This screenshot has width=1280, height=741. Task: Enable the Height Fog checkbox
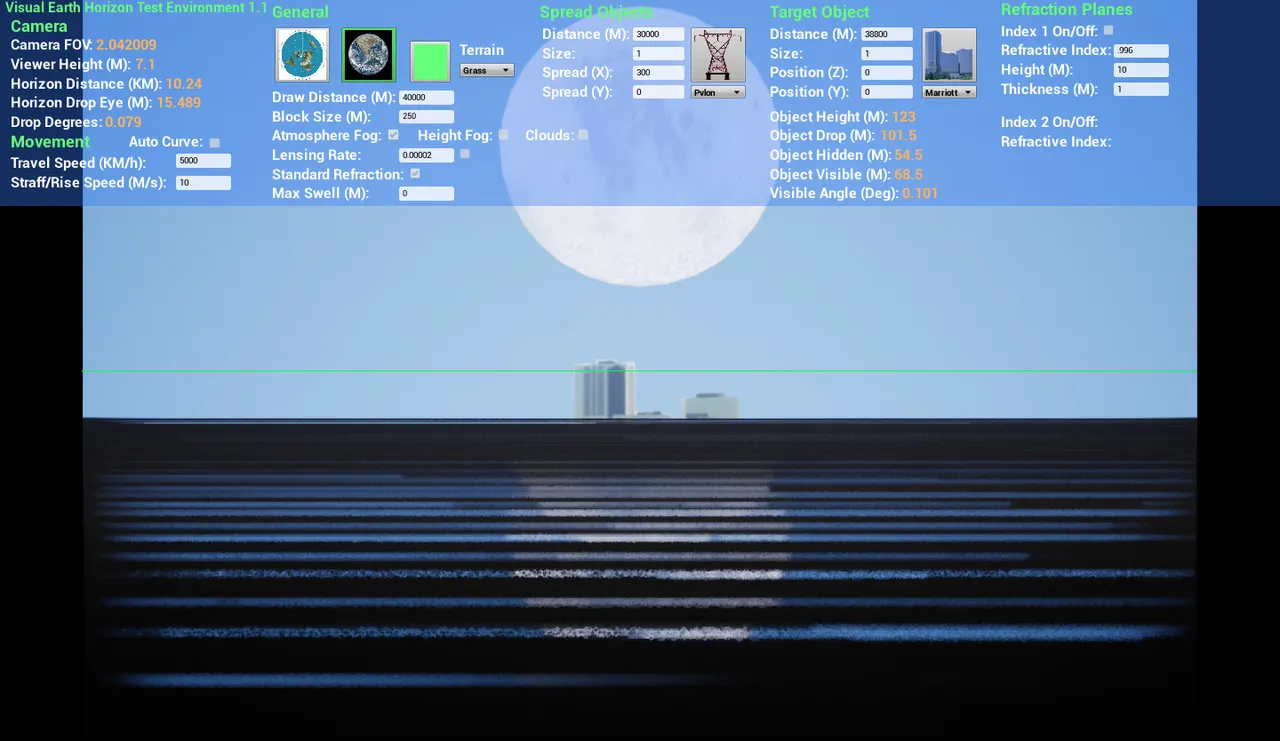pos(503,134)
